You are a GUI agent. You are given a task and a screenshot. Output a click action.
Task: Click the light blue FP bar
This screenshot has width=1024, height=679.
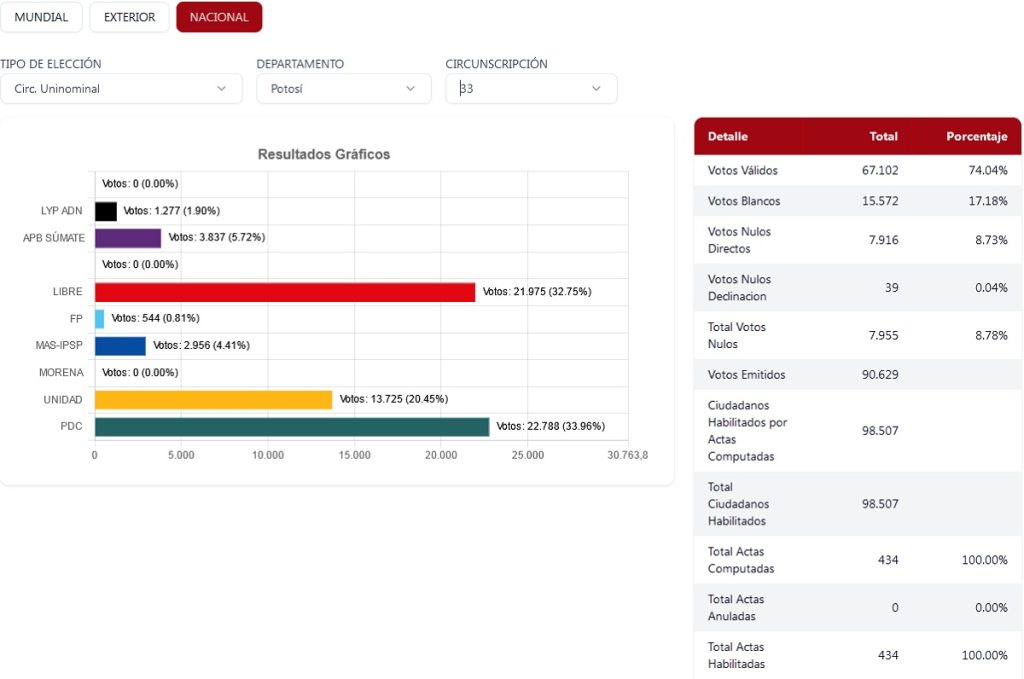99,319
